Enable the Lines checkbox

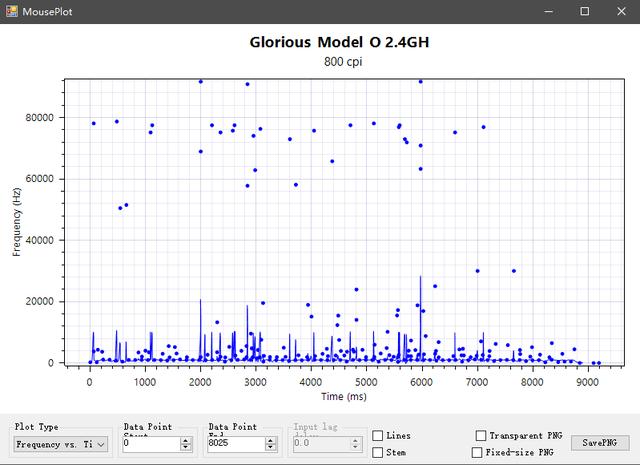[377, 436]
